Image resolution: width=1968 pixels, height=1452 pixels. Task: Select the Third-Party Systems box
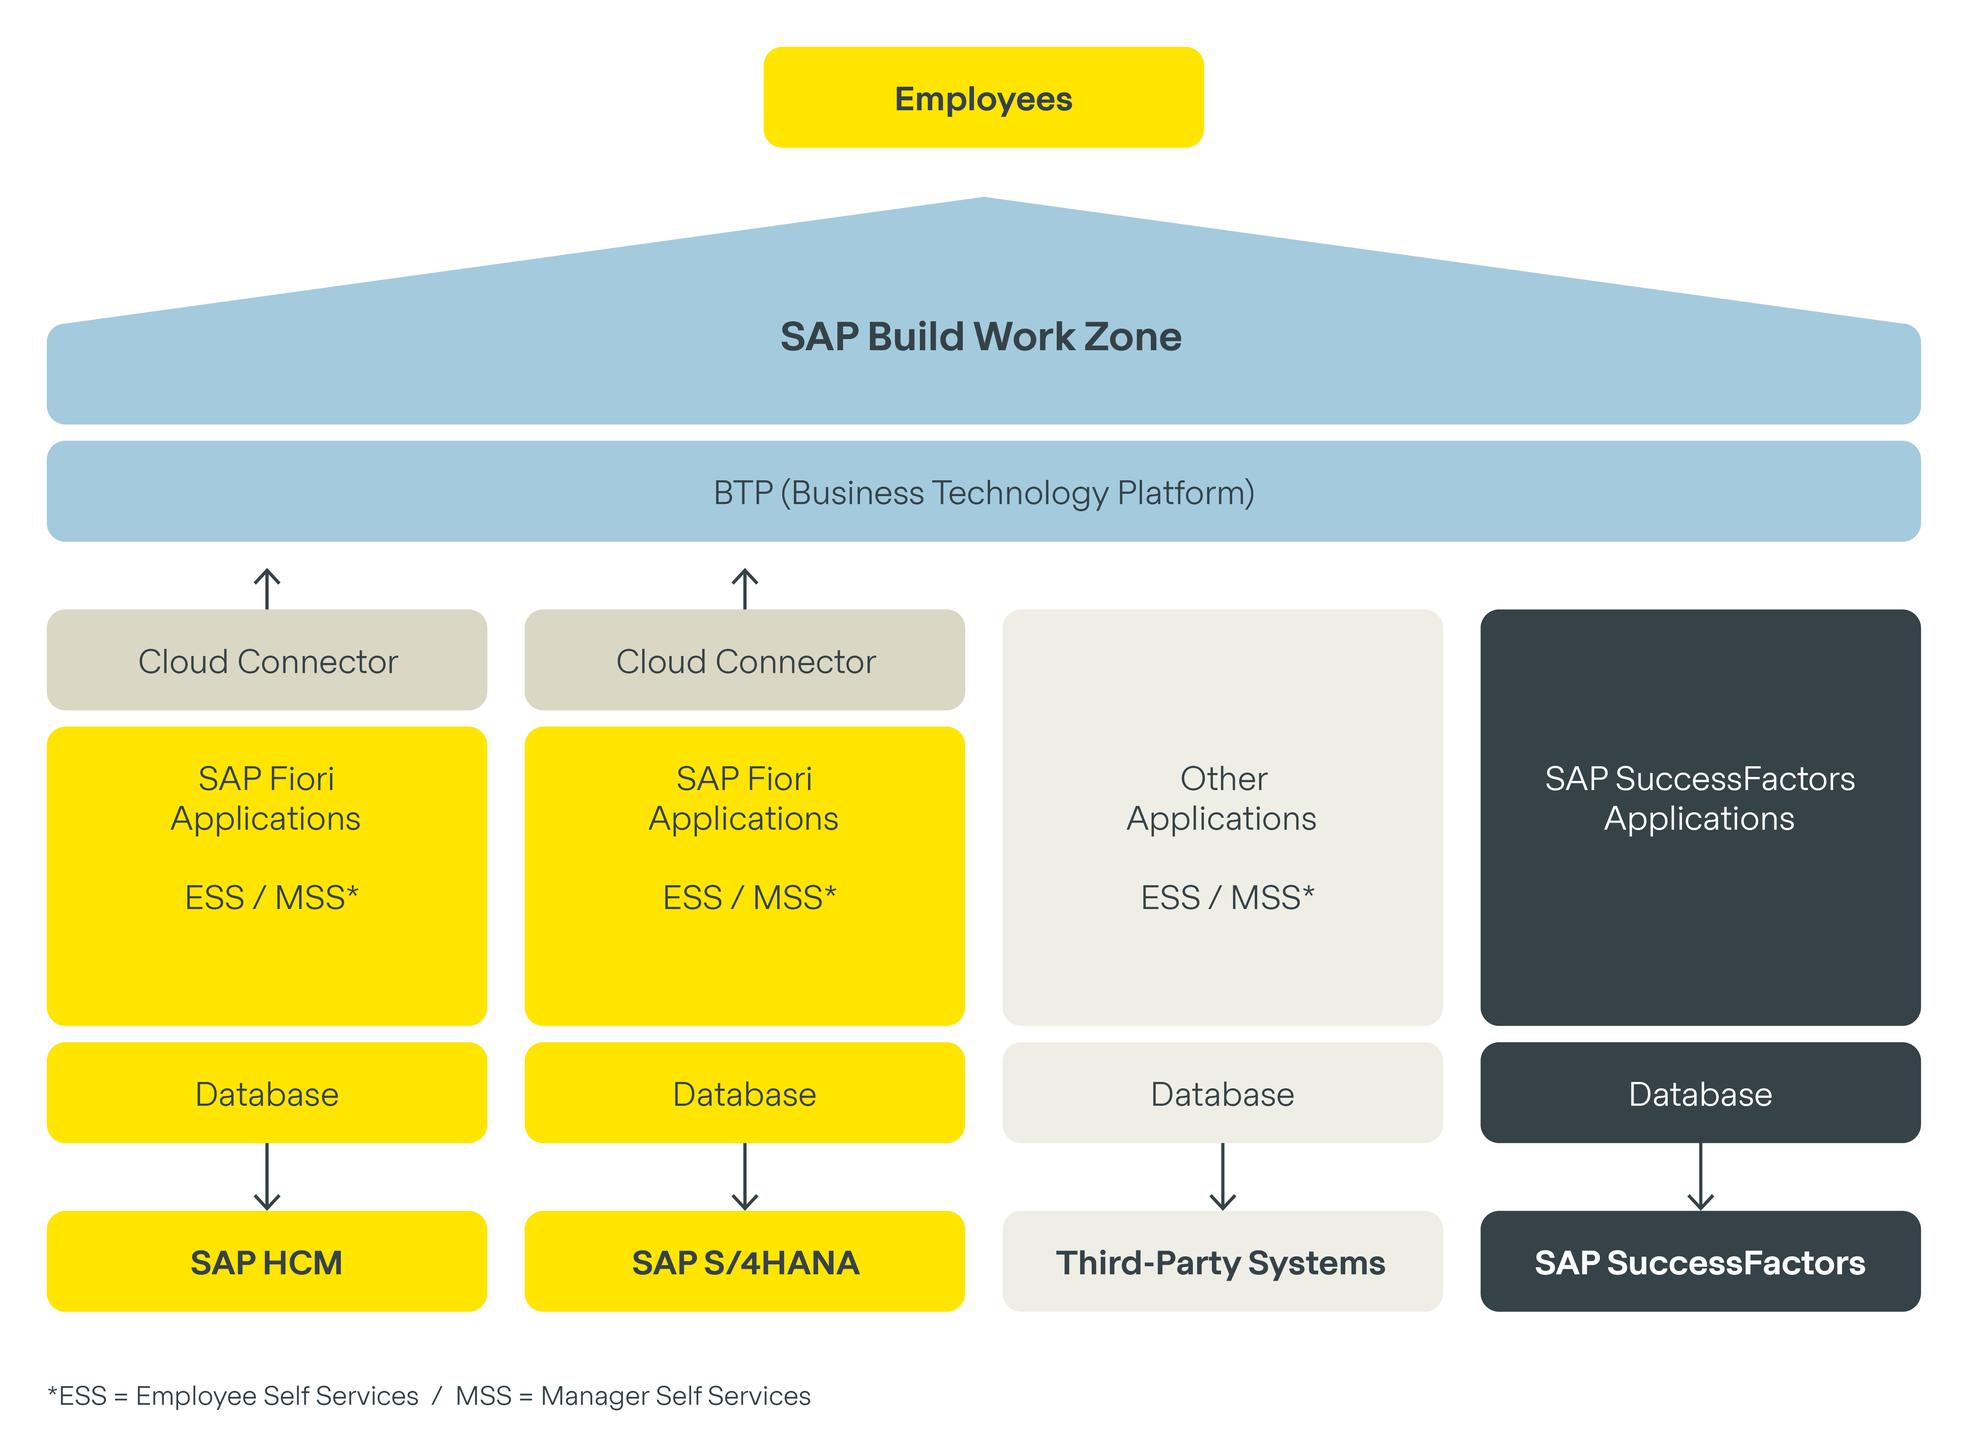[x=1222, y=1262]
